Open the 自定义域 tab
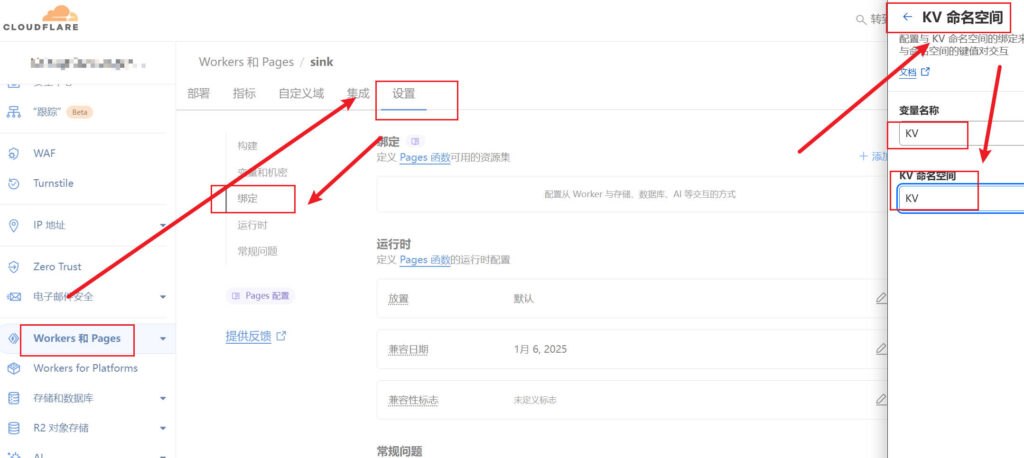Viewport: 1024px width, 458px height. pos(300,94)
